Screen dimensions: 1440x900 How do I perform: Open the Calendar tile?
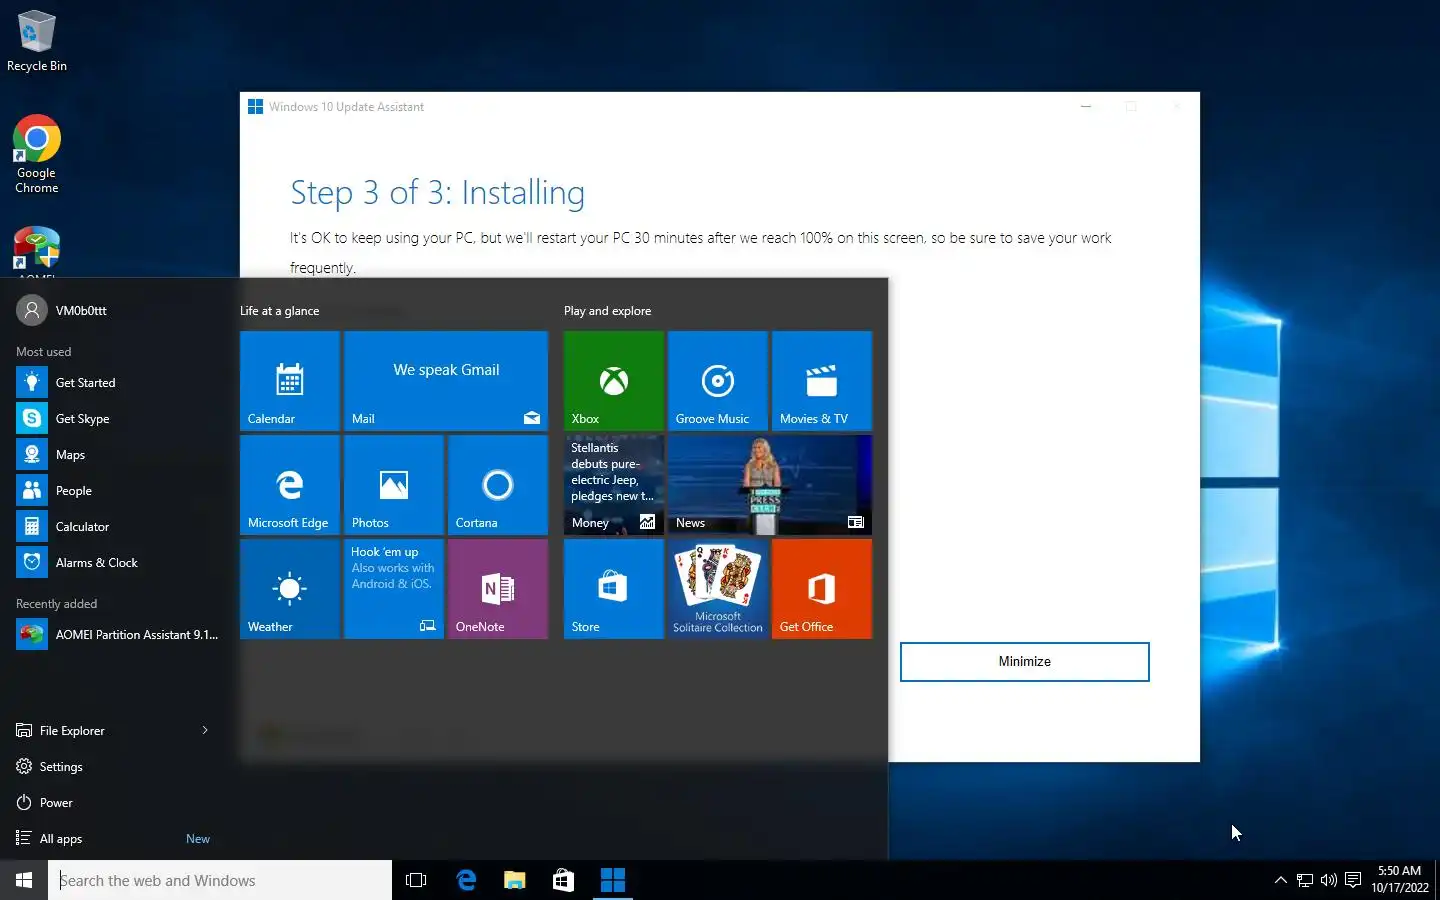(x=290, y=381)
